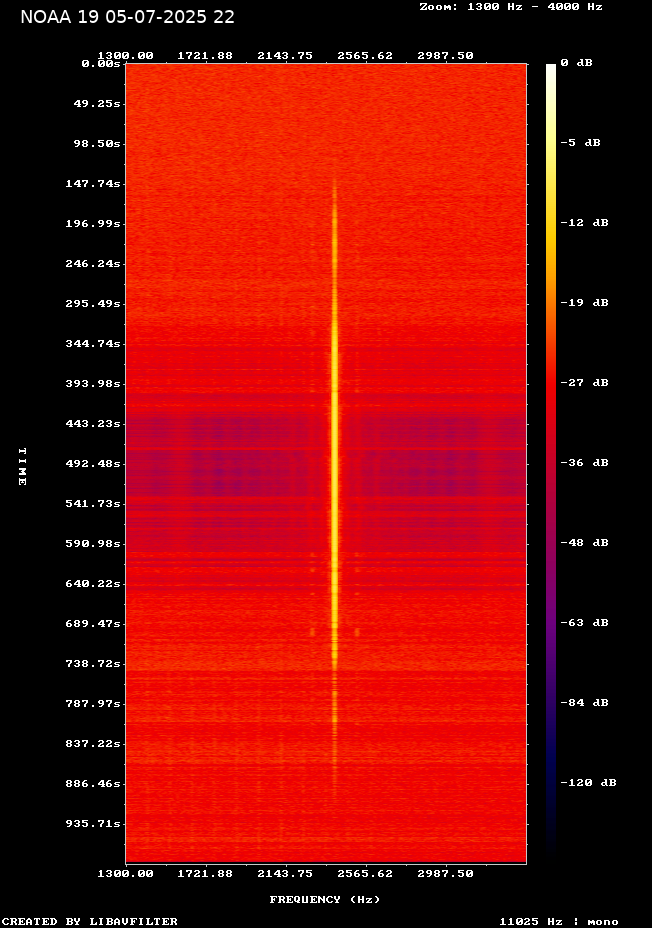Click the 11025 Hz : mono label
This screenshot has height=928, width=652.
coord(558,921)
